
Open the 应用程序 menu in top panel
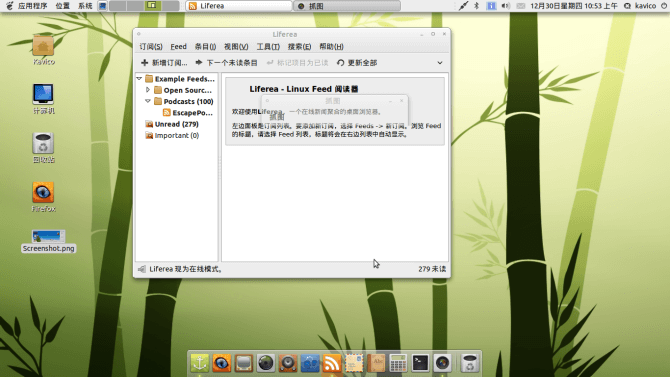tap(32, 6)
